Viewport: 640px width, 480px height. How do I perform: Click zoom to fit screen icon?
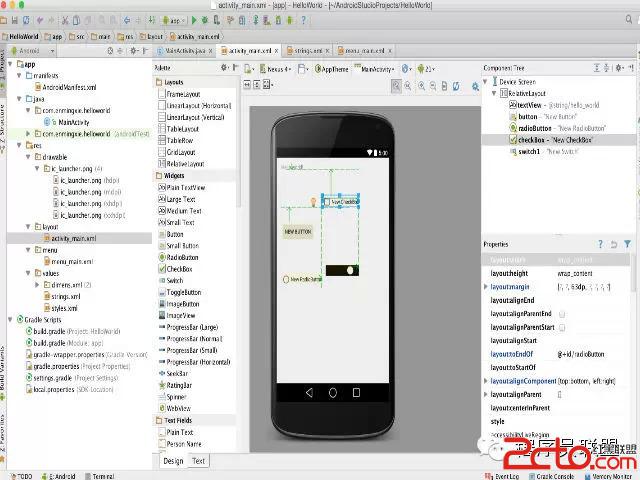[x=396, y=86]
